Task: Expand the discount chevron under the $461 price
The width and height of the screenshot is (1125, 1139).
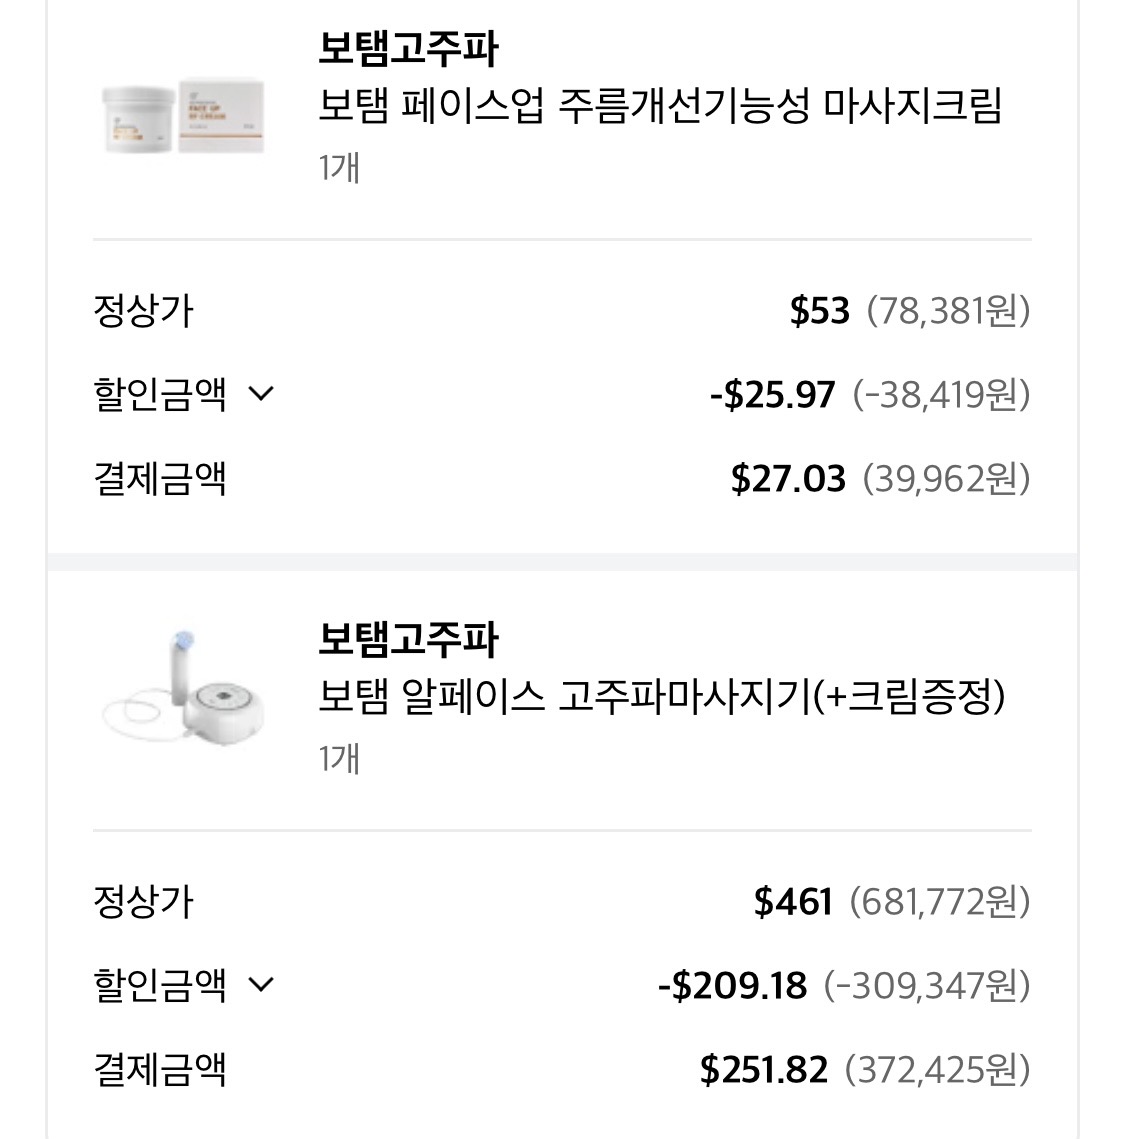Action: coord(260,984)
